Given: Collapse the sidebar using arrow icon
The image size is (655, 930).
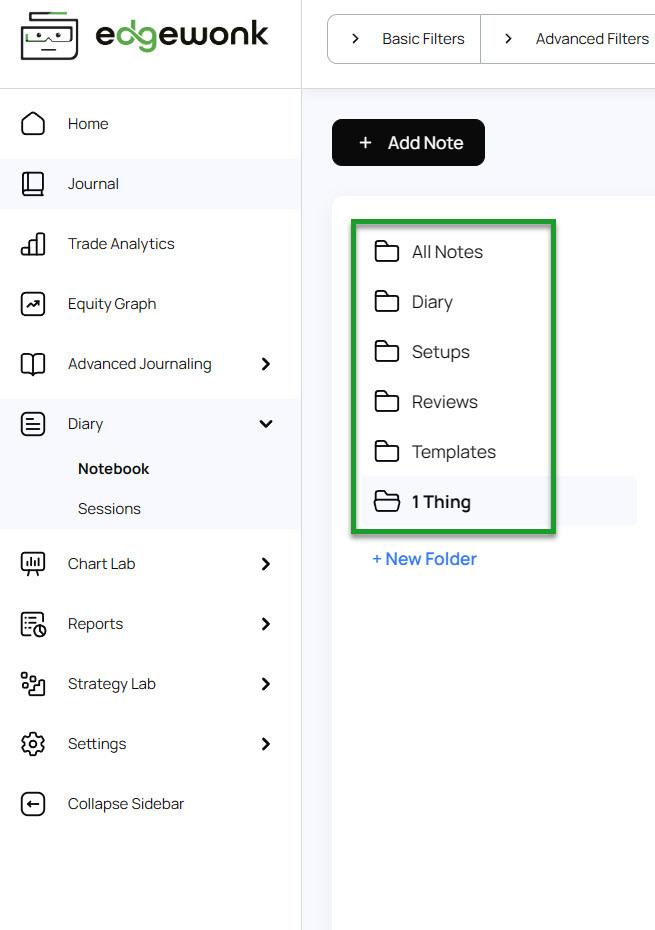Looking at the screenshot, I should point(33,804).
